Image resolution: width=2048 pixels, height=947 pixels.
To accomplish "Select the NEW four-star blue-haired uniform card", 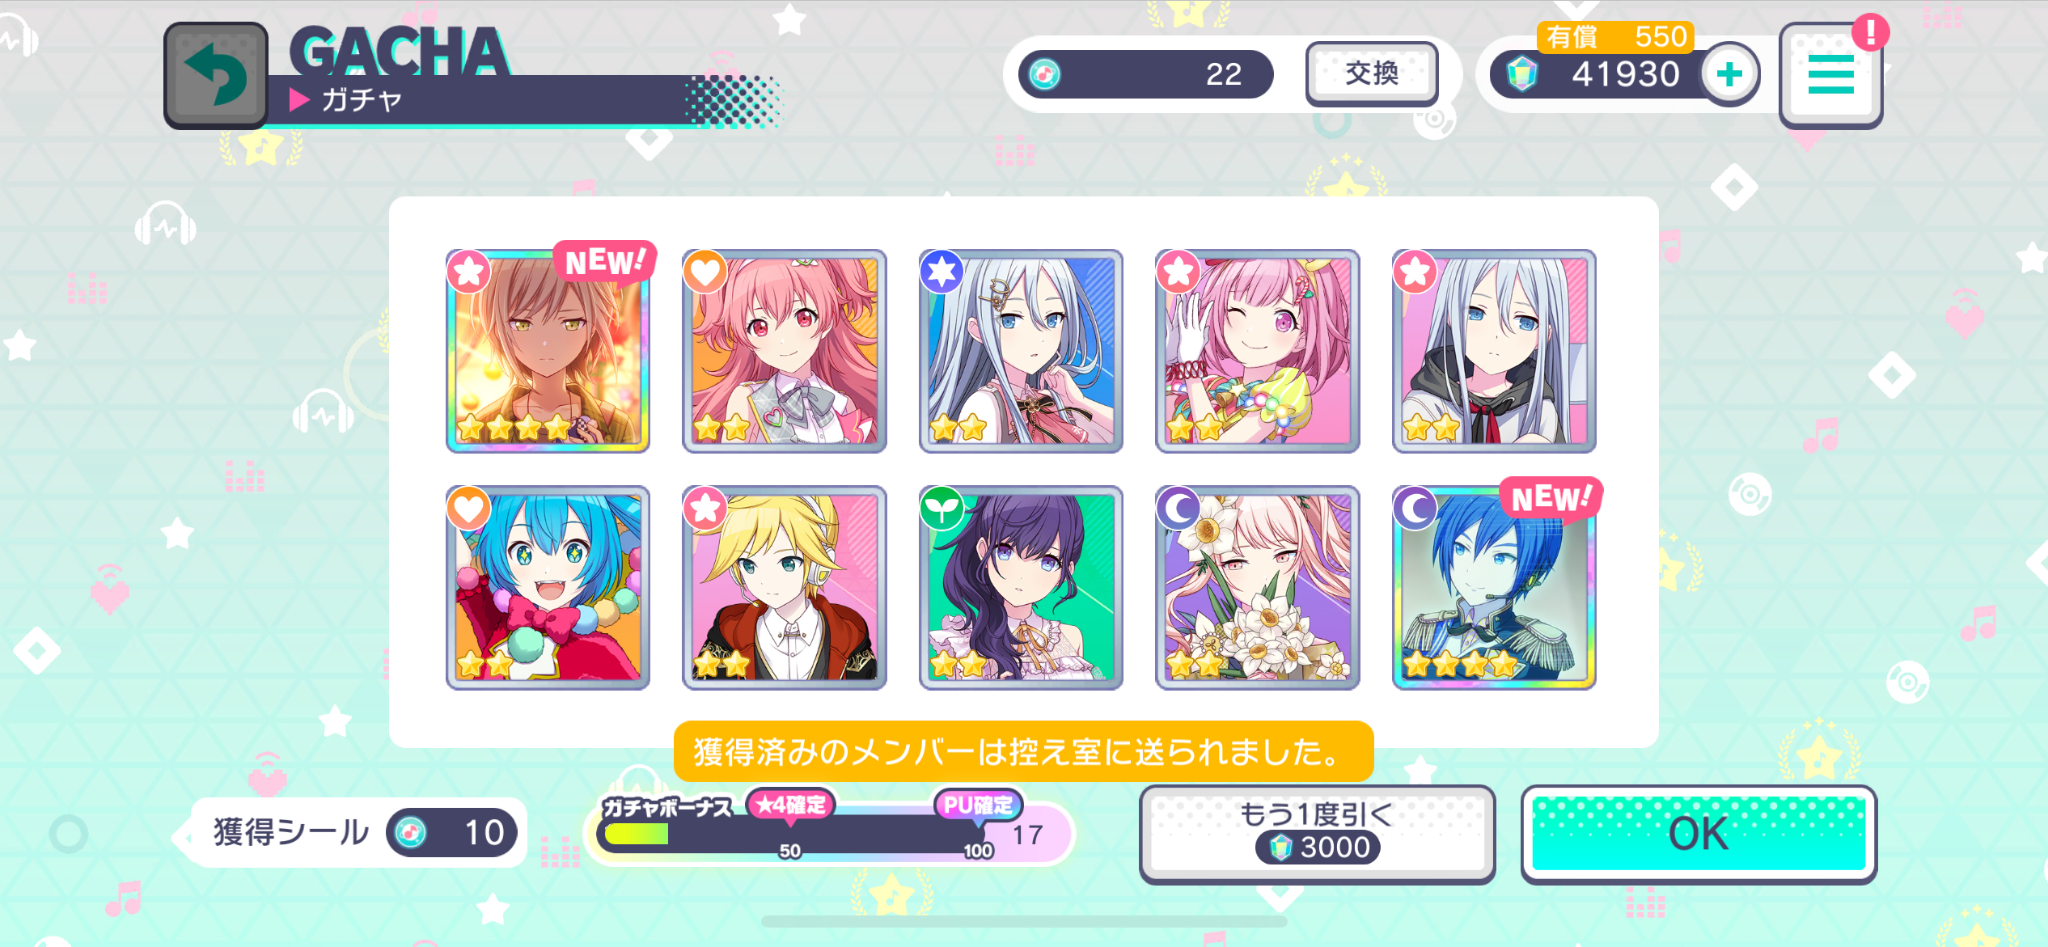I will [1494, 588].
